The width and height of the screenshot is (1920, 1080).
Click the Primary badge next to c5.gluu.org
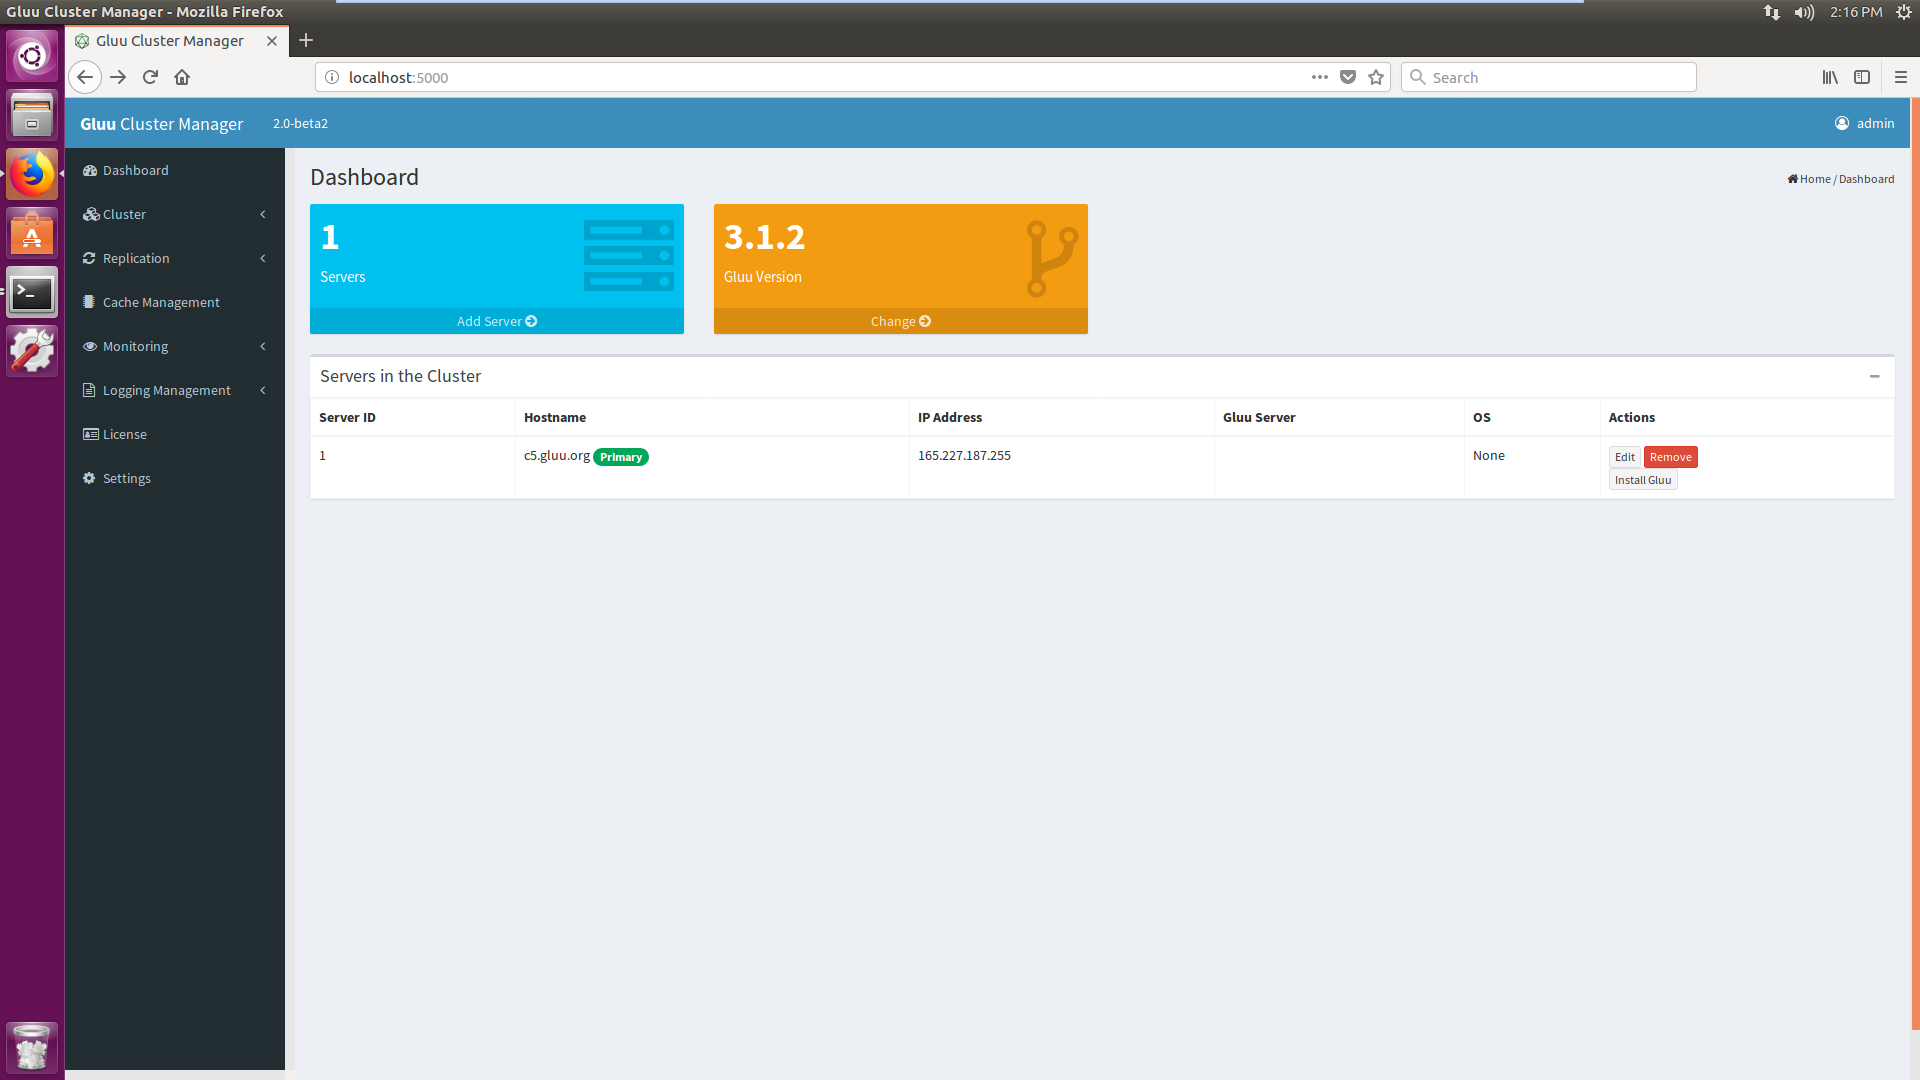[x=621, y=457]
